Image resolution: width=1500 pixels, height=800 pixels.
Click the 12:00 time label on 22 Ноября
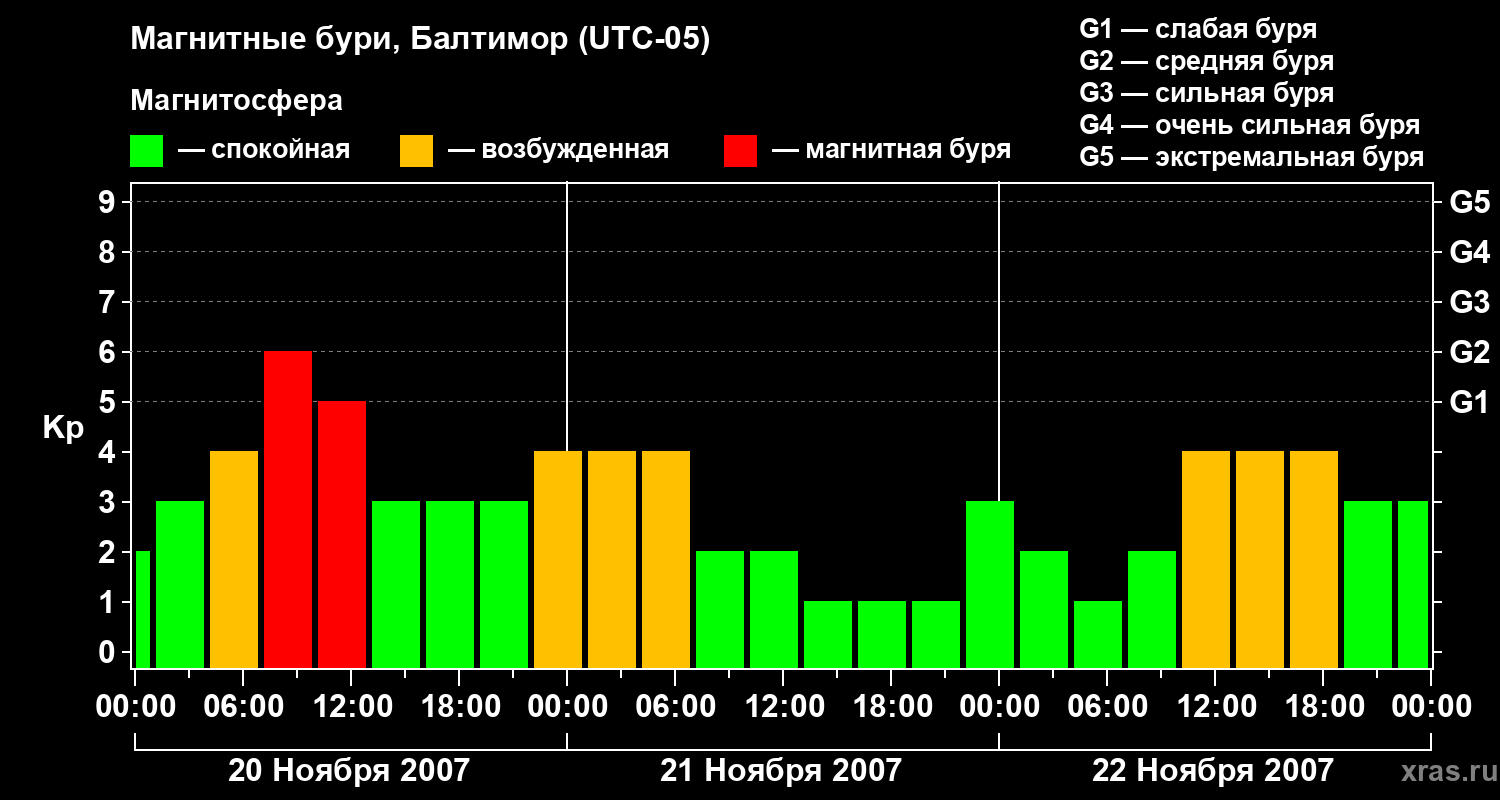[1215, 707]
